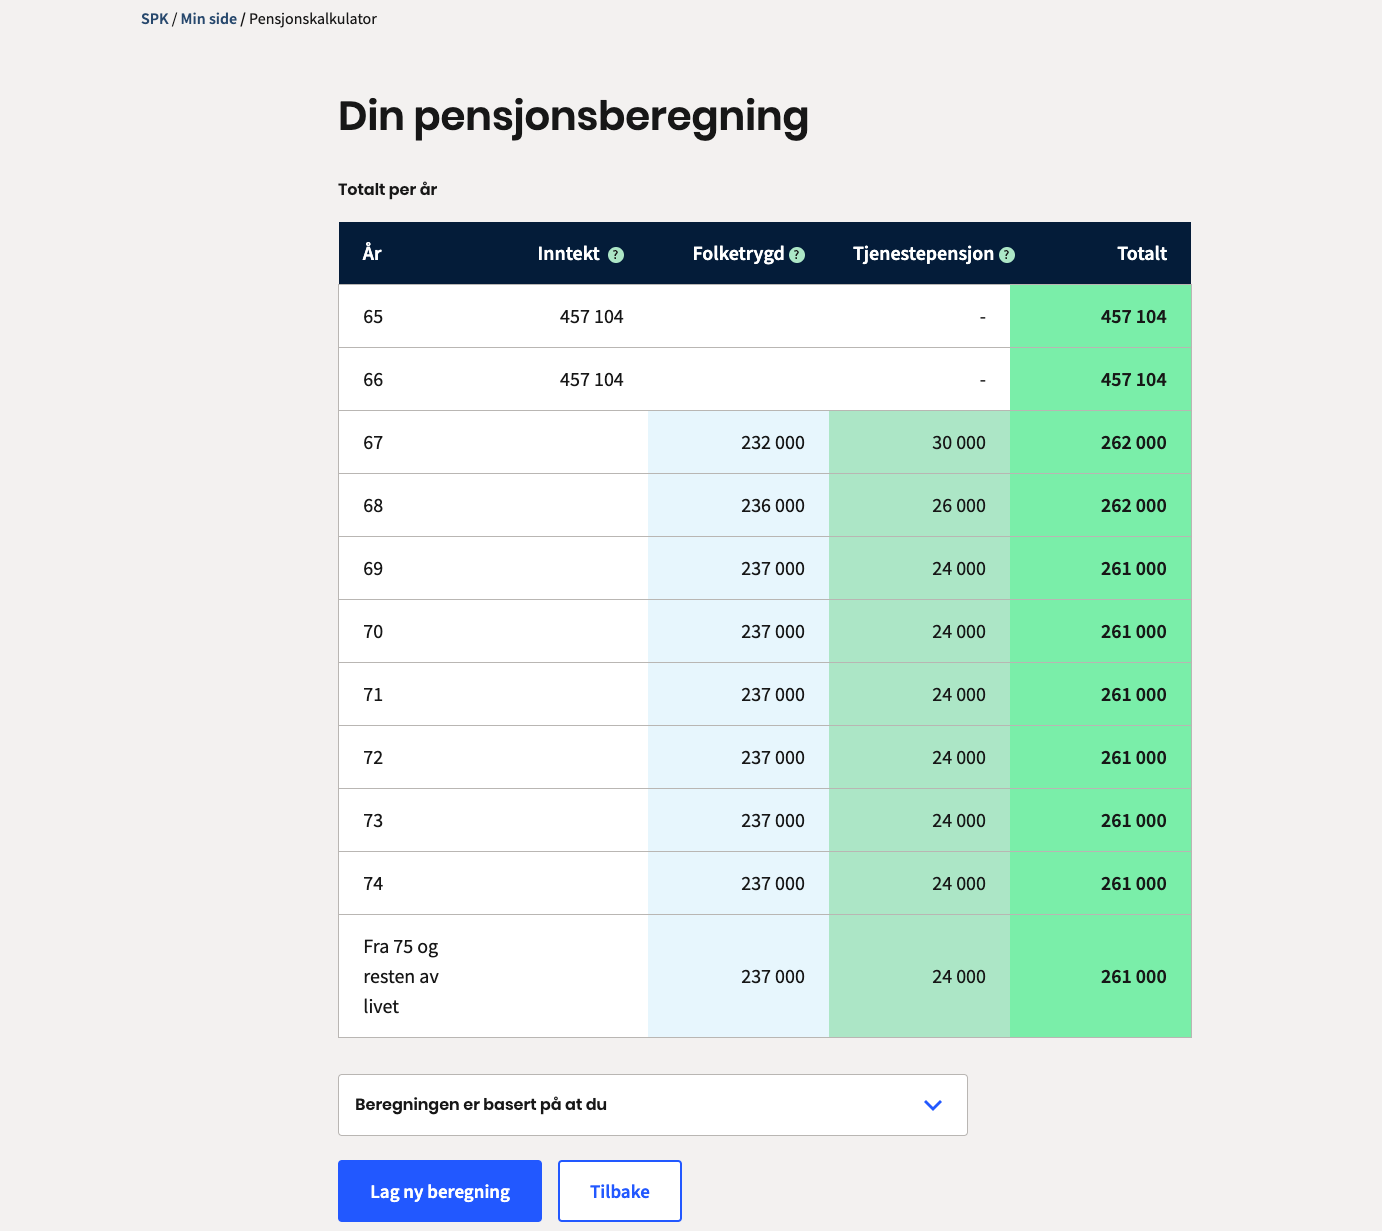The width and height of the screenshot is (1382, 1231).
Task: Select the 30 000 Tjenestepensjon cell
Action: [x=958, y=443]
